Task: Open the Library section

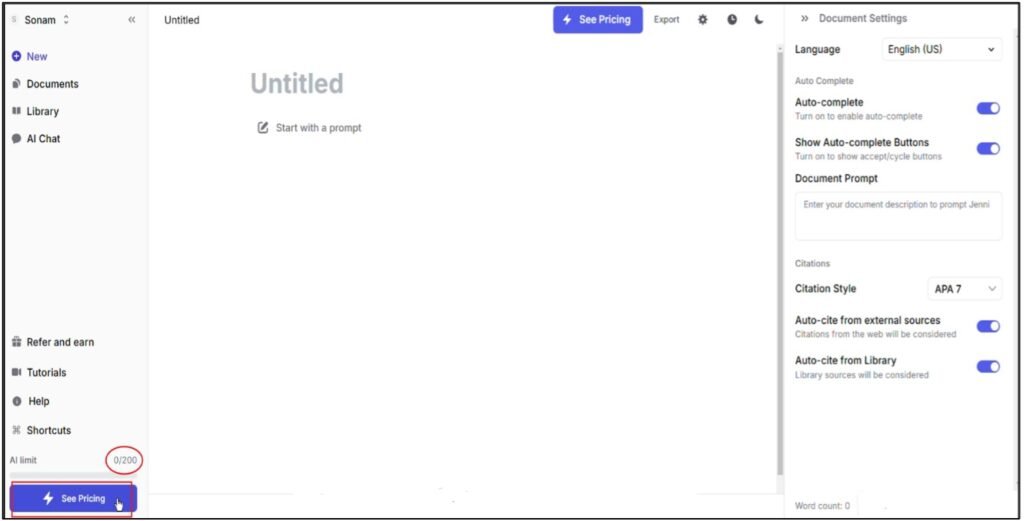Action: pos(35,111)
